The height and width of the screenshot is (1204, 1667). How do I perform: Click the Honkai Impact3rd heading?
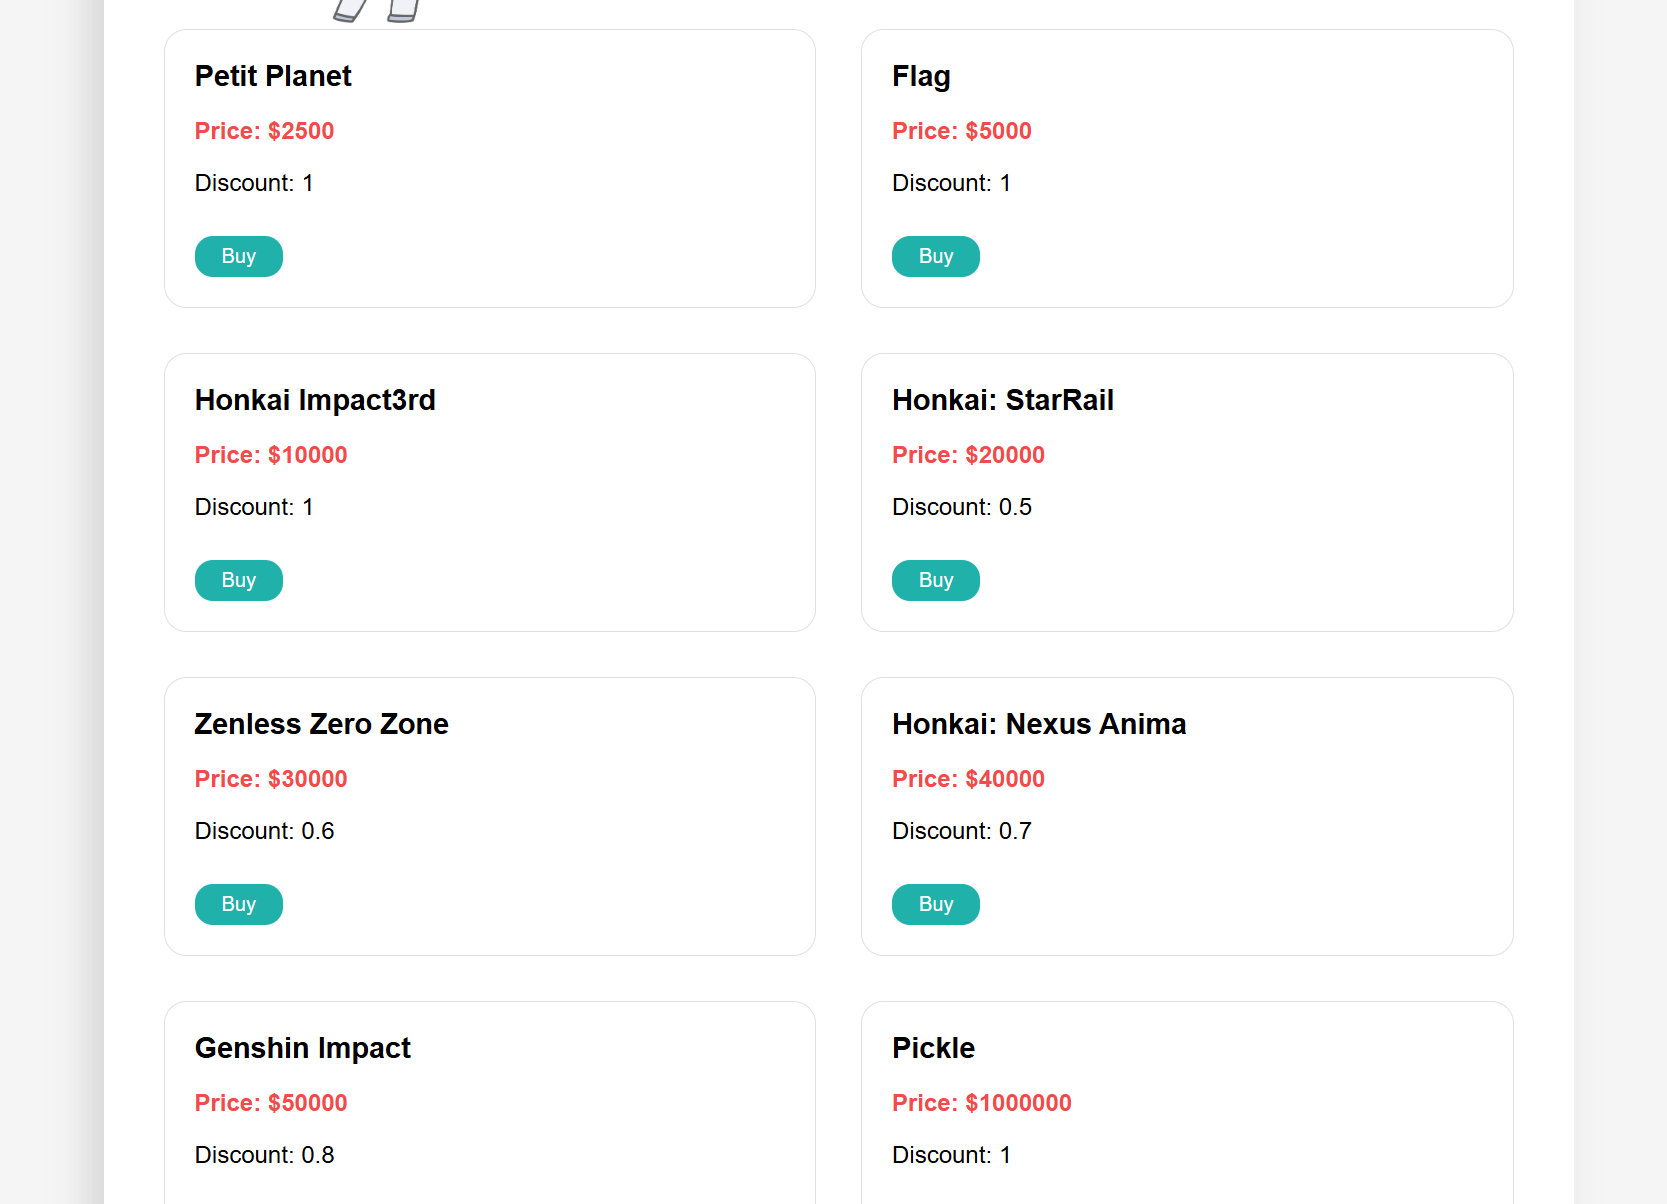click(315, 400)
